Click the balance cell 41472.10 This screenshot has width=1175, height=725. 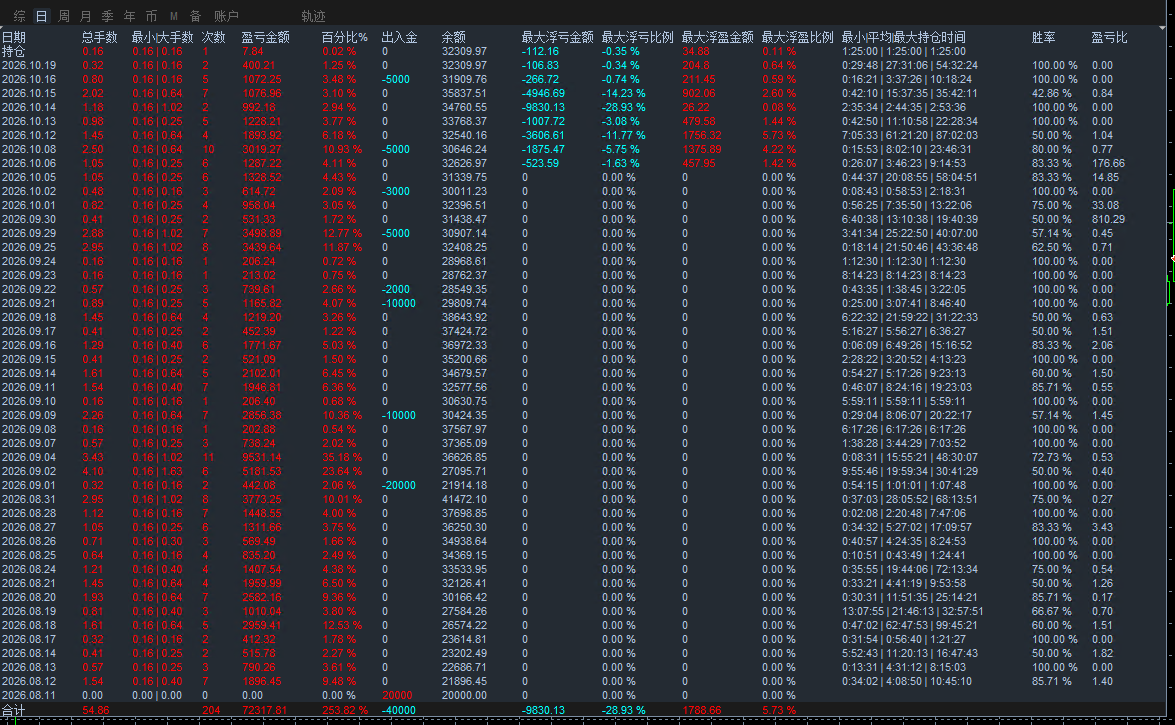tap(465, 499)
